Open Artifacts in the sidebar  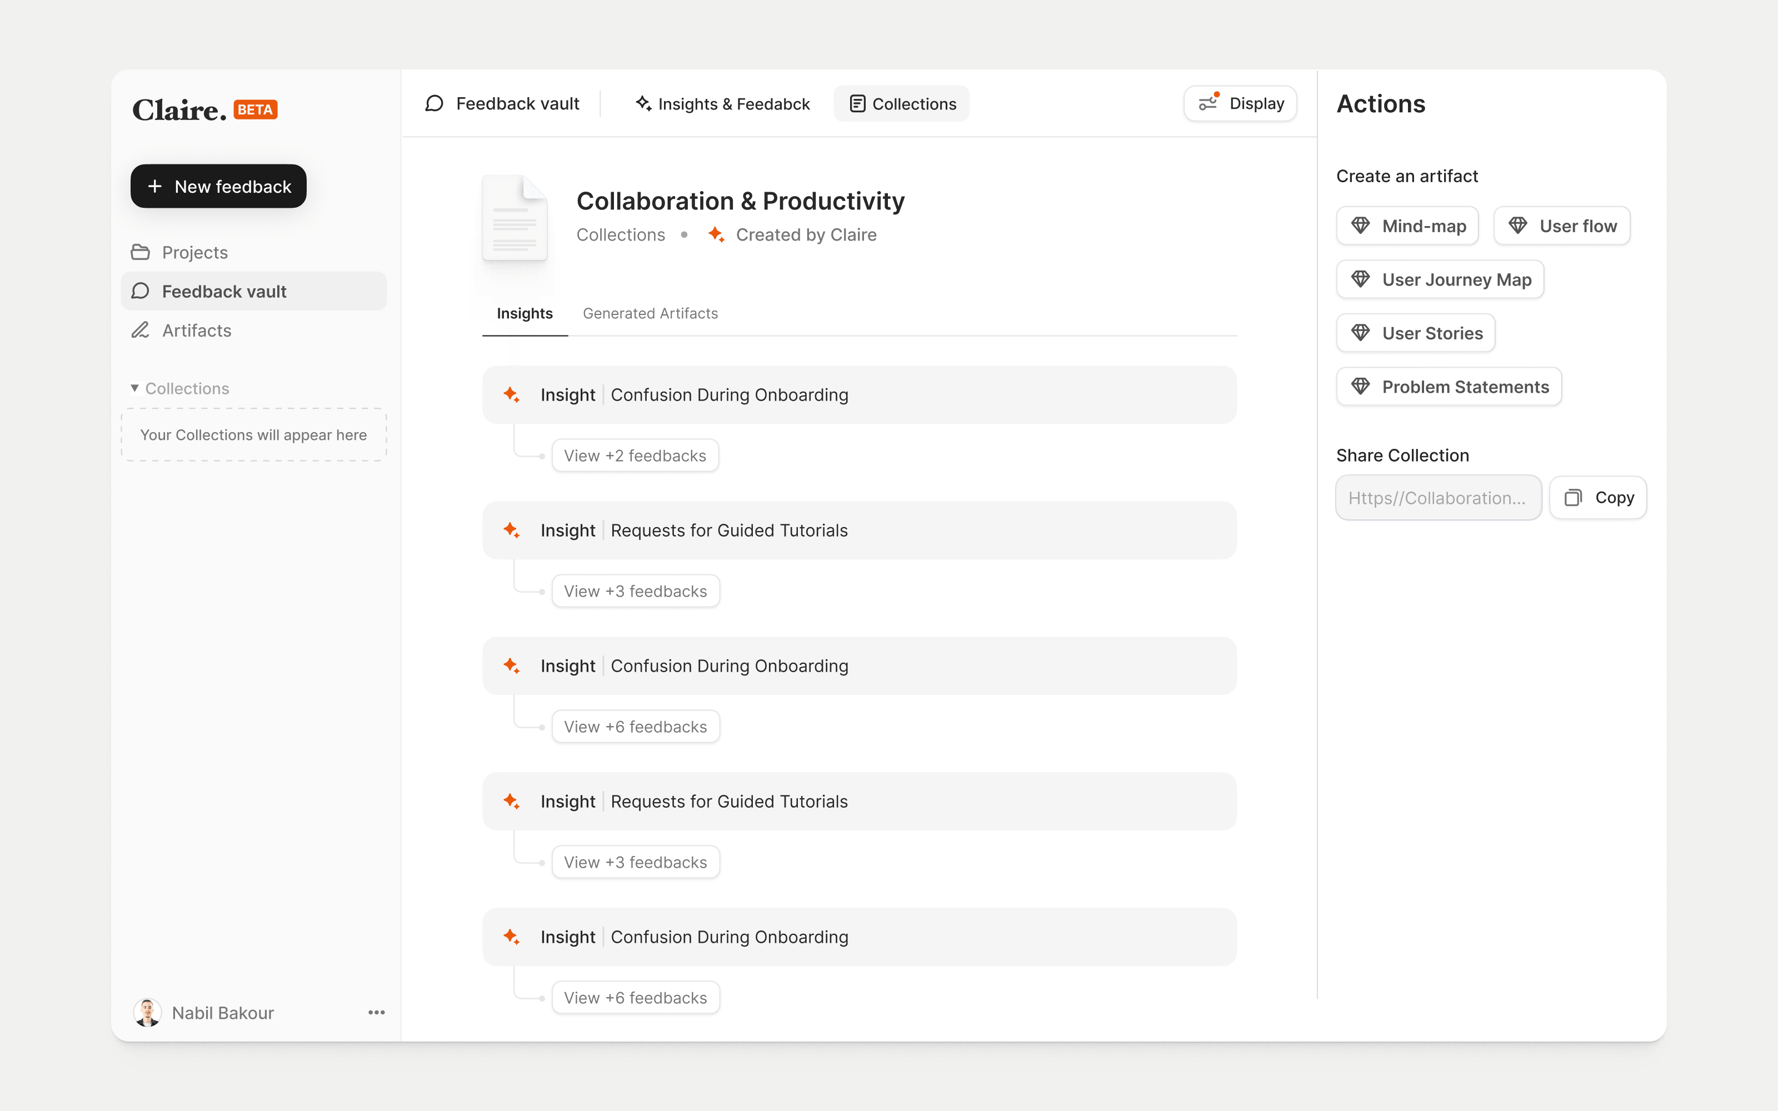click(253, 330)
